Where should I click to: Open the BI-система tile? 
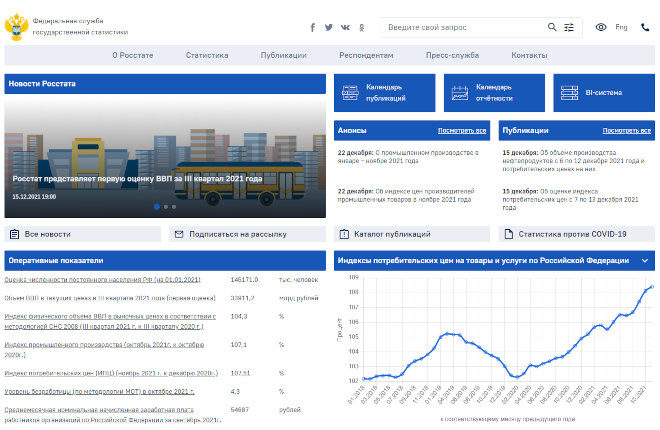tap(603, 92)
